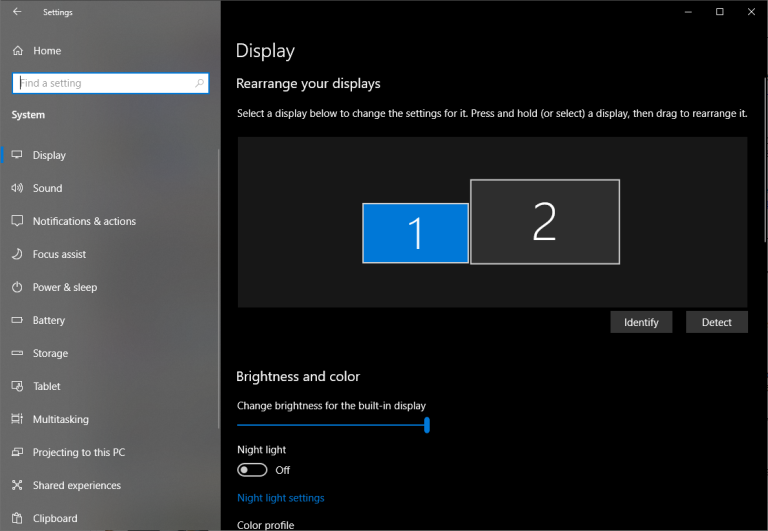Open the Tablet settings page
This screenshot has width=768, height=531.
tap(46, 386)
